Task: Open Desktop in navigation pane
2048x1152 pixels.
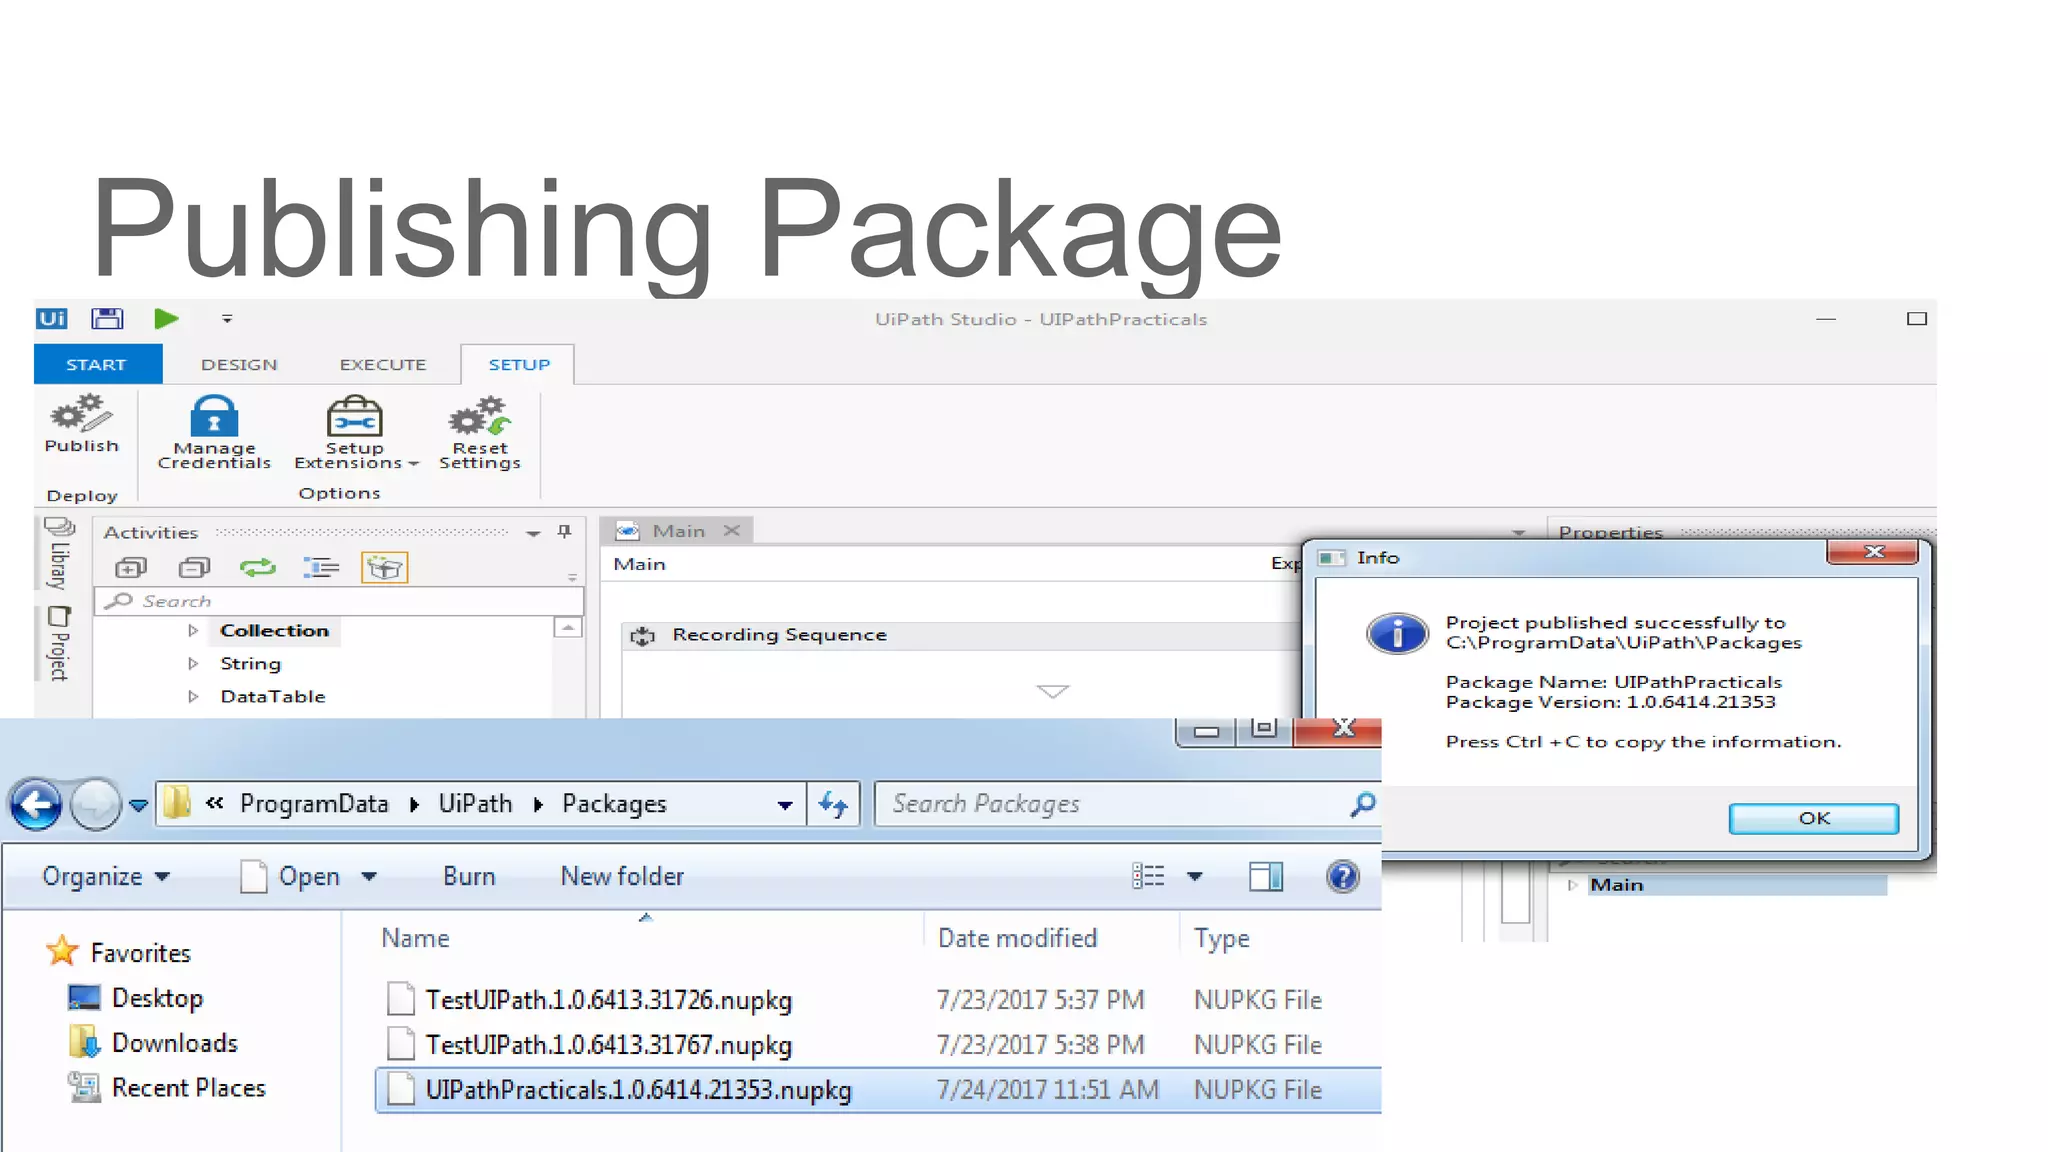Action: 135,998
